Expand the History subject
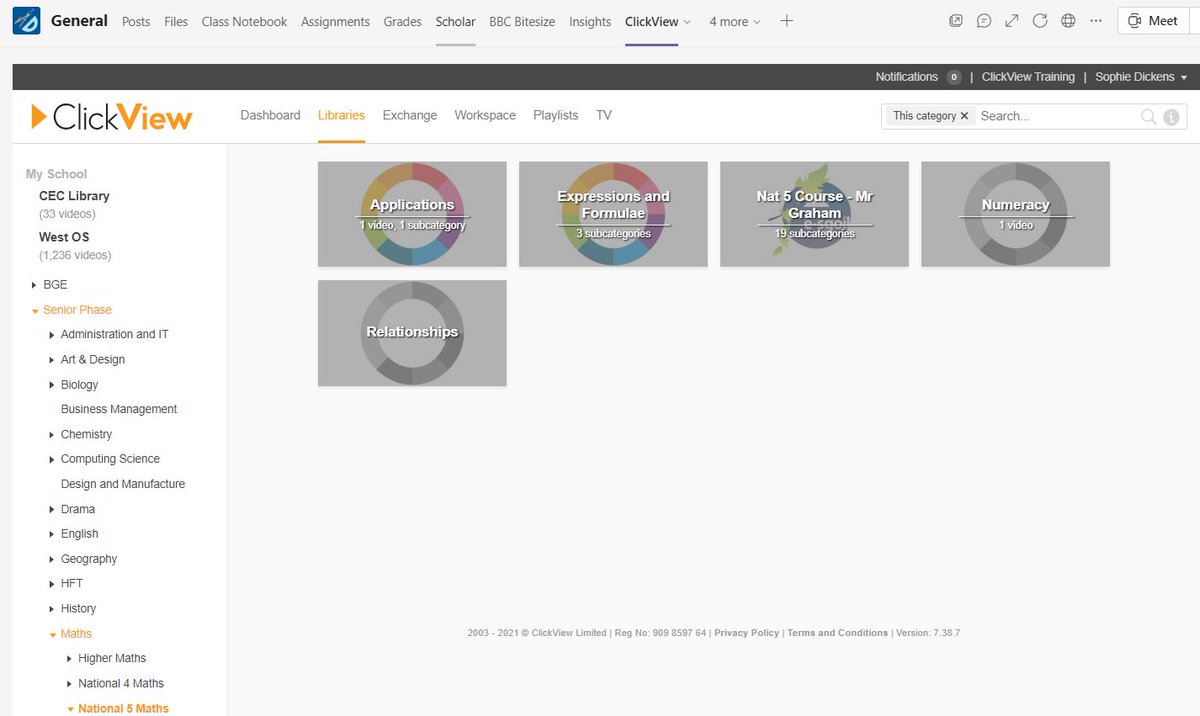The image size is (1200, 716). point(52,608)
